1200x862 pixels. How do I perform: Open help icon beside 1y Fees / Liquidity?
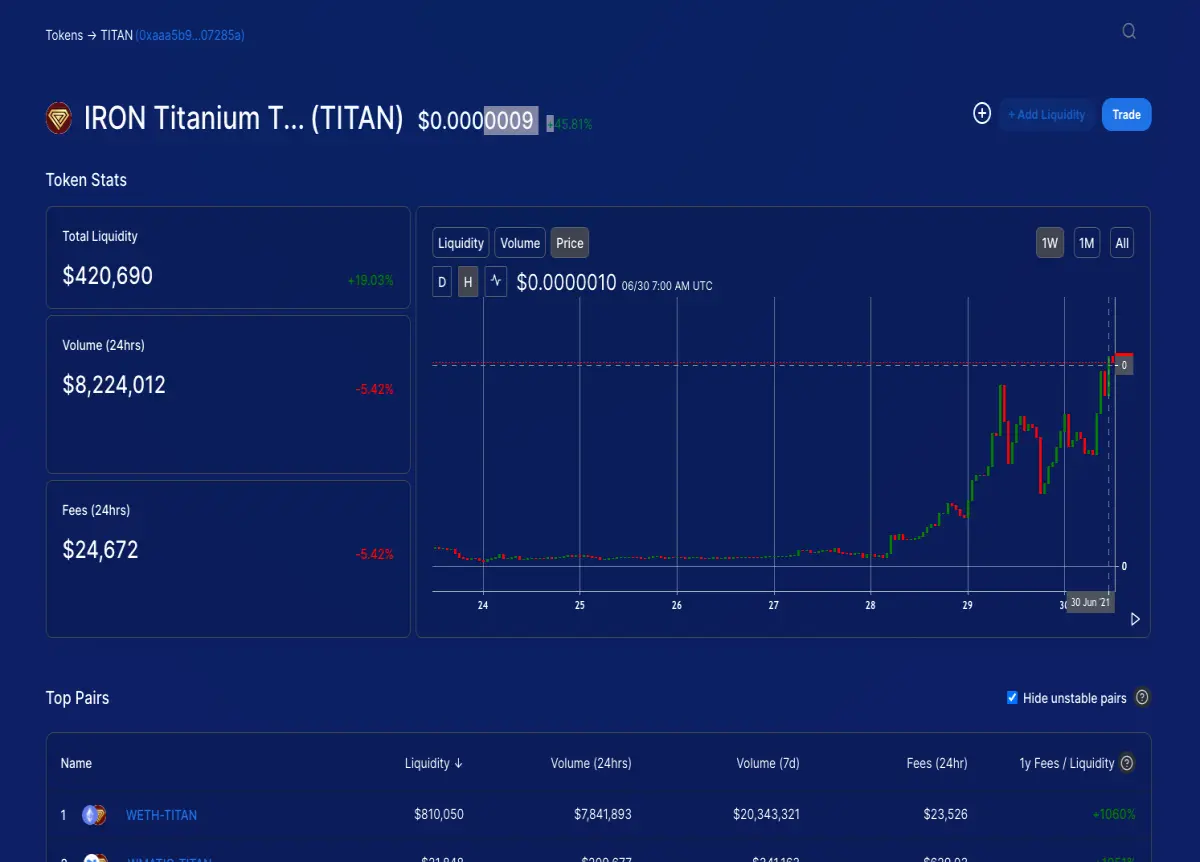tap(1127, 763)
